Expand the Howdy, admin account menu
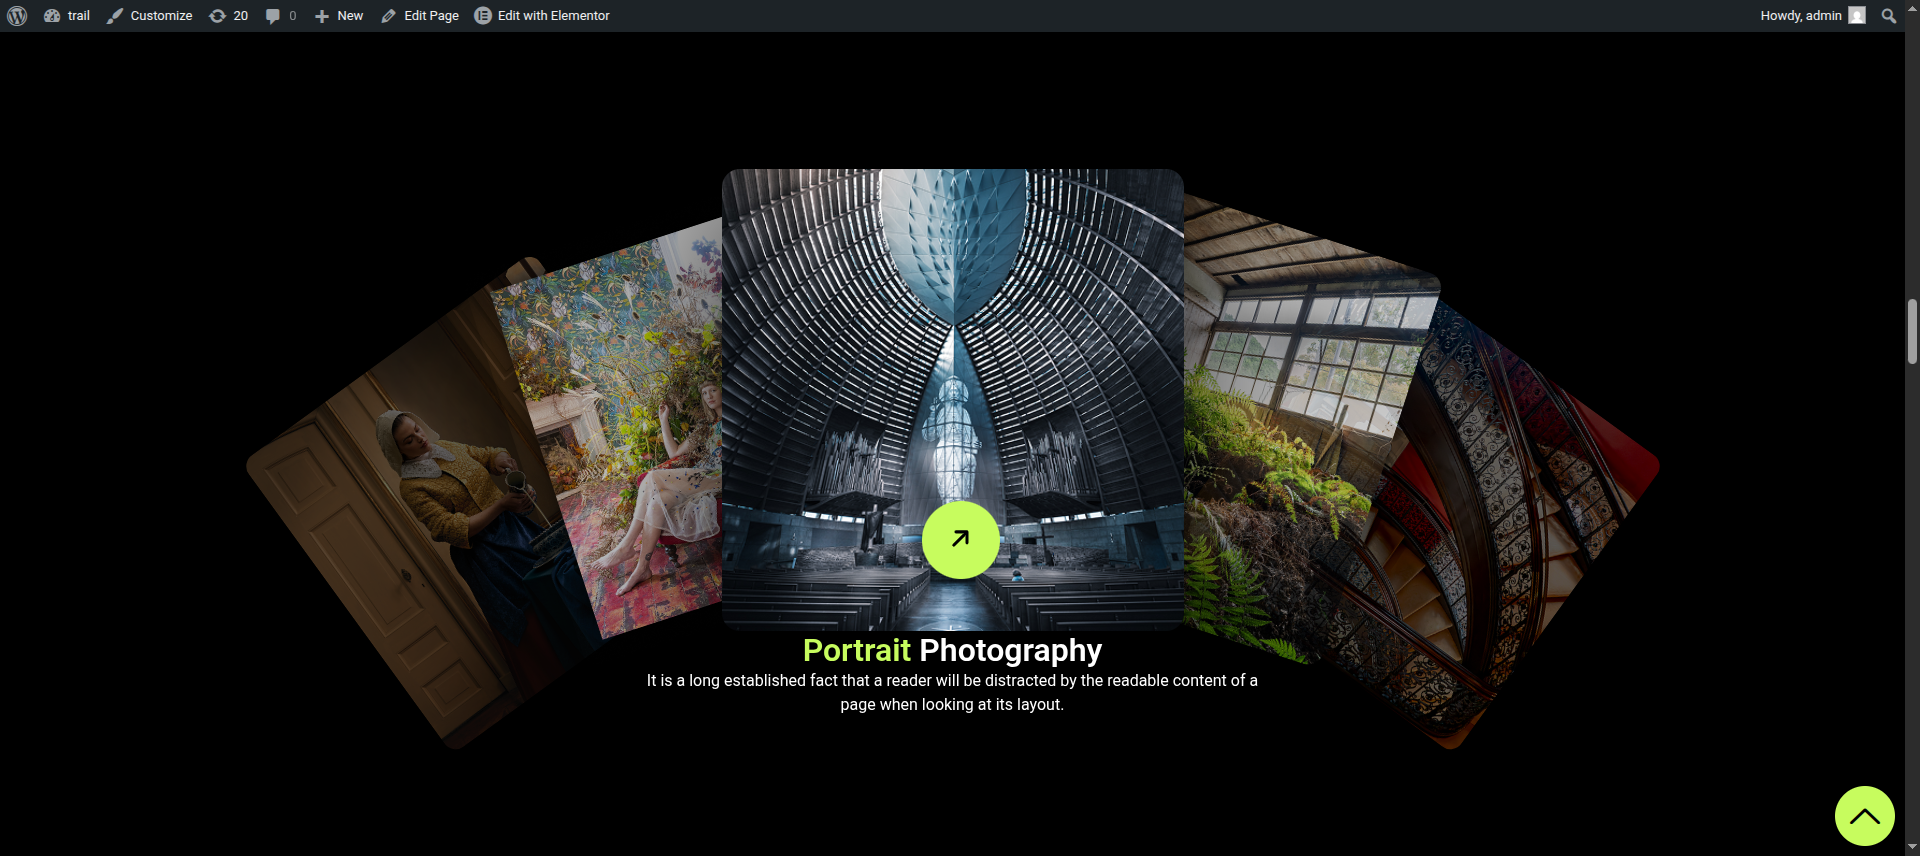1920x856 pixels. click(1800, 16)
